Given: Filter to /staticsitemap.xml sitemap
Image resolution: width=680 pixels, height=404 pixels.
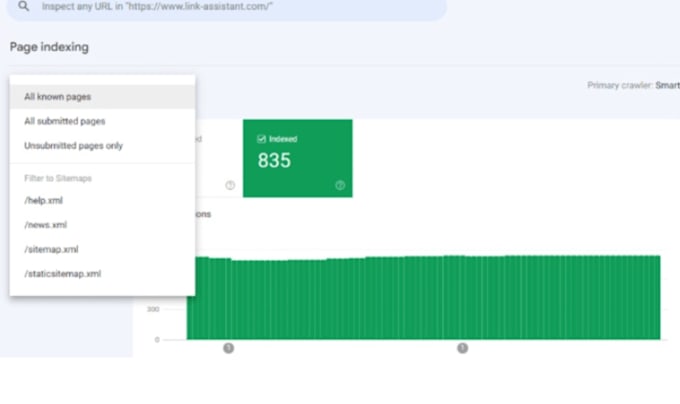Looking at the screenshot, I should [x=102, y=274].
